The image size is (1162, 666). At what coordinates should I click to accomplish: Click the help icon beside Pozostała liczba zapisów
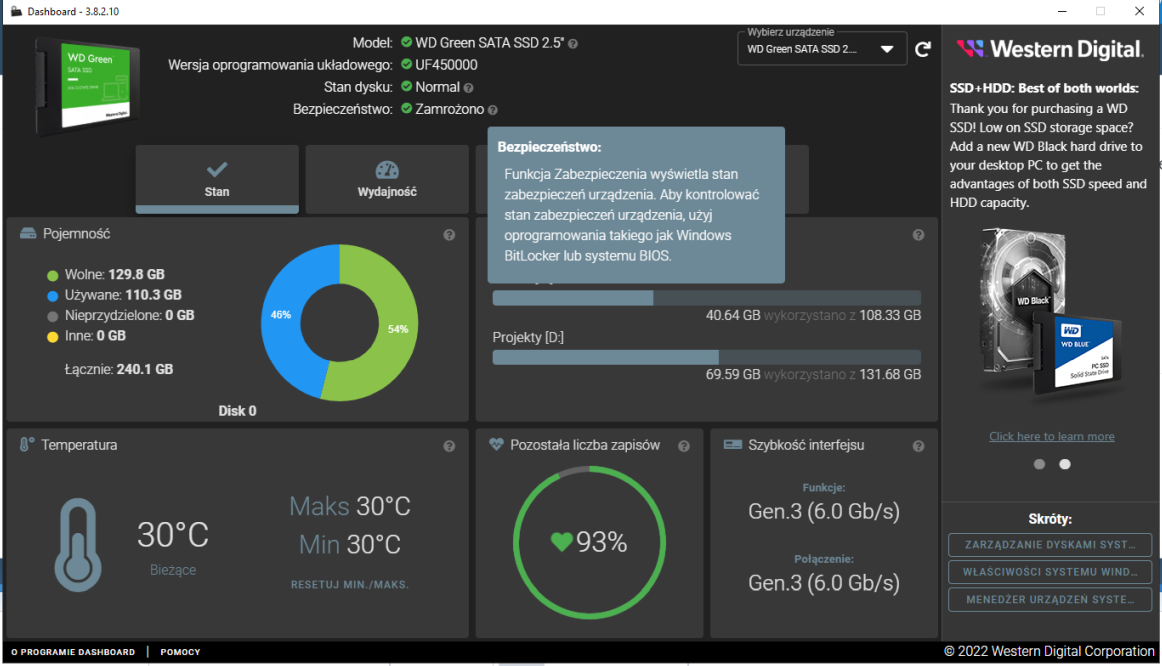point(684,446)
